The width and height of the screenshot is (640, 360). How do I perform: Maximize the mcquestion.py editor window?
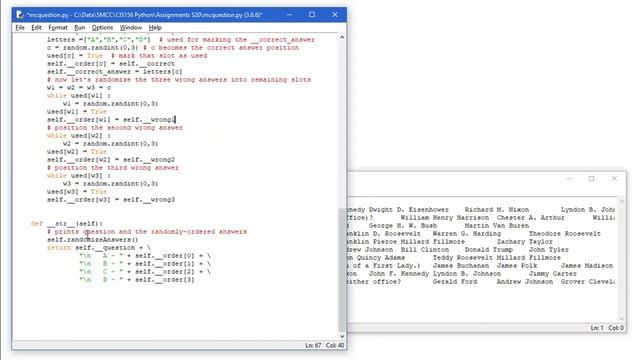312,15
